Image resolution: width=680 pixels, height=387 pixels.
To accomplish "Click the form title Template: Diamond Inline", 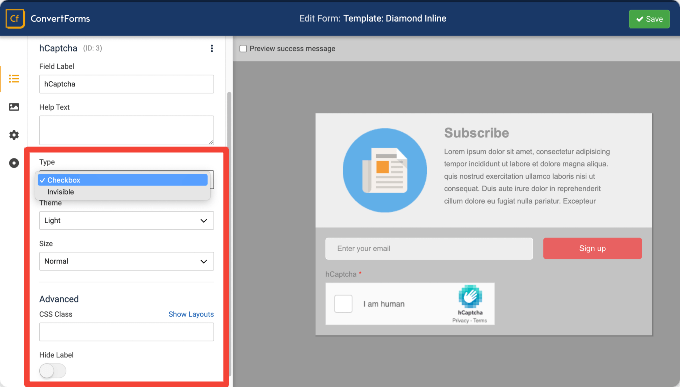I will [395, 19].
